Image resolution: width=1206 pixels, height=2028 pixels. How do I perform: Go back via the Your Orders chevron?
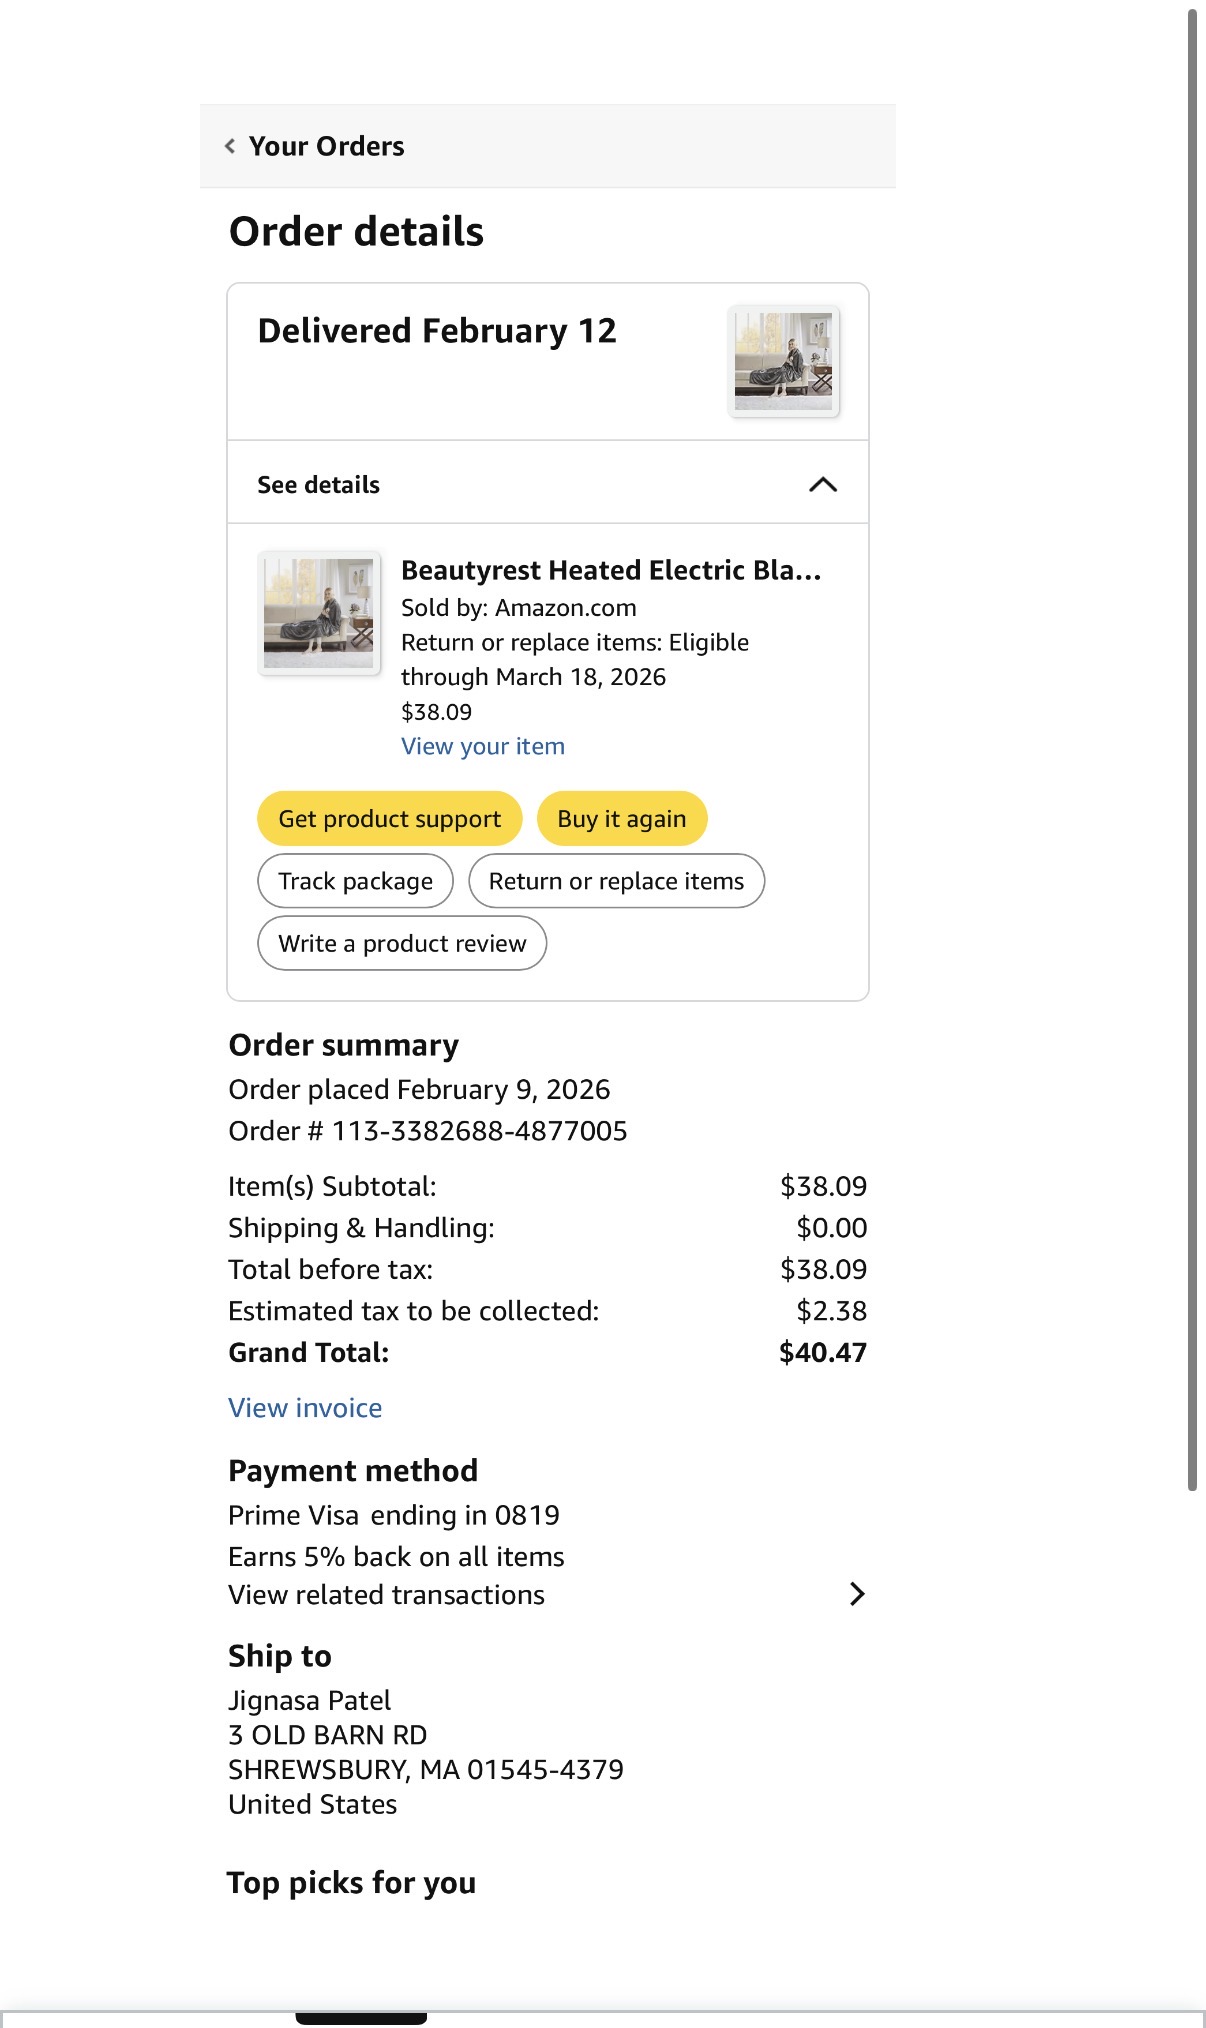[x=230, y=146]
